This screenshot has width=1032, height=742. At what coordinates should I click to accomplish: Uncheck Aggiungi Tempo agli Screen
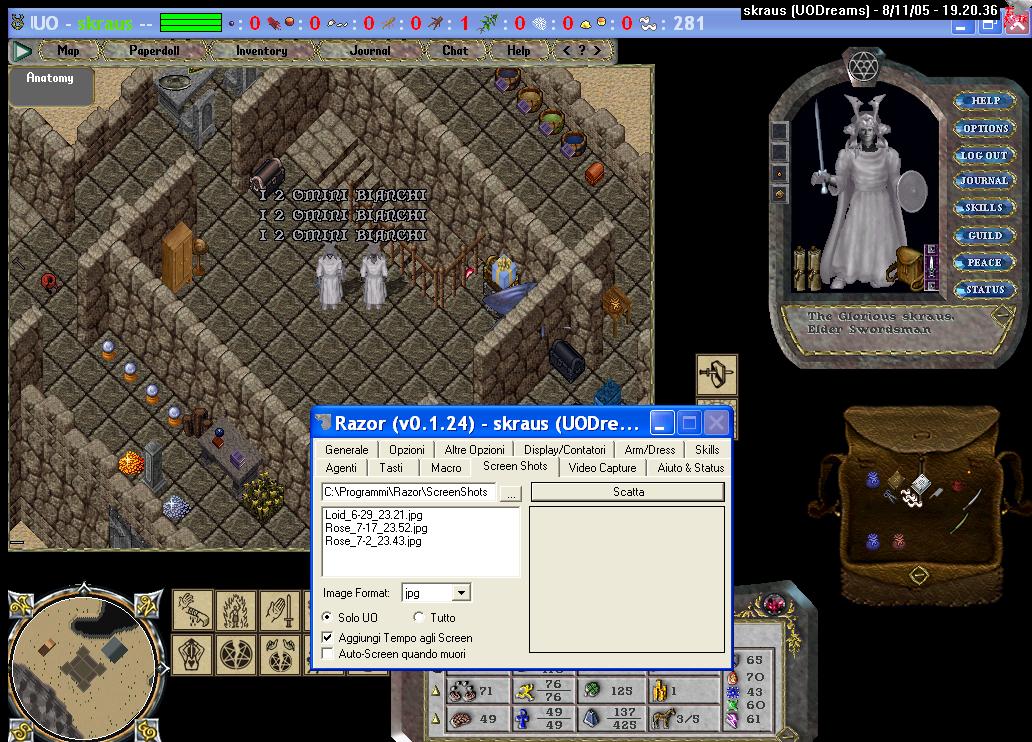(327, 637)
